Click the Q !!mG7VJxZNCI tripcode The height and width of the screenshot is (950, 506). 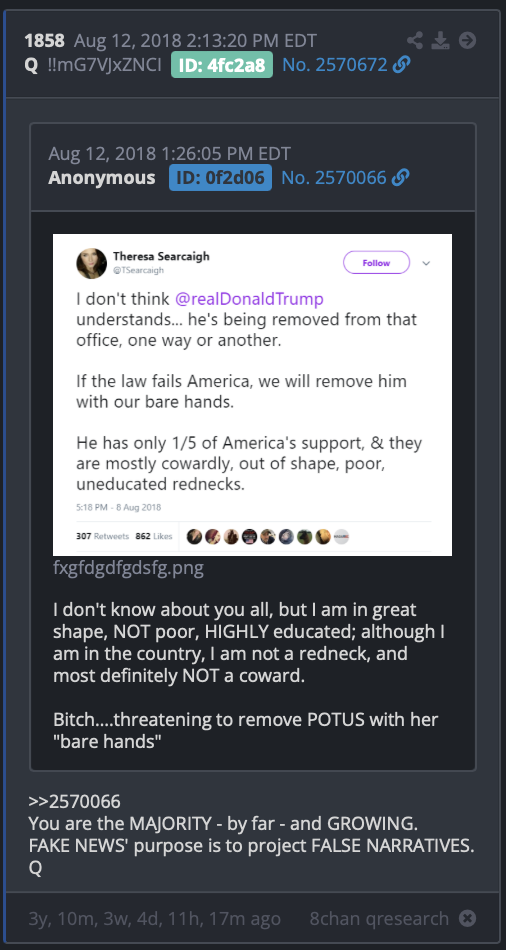93,65
